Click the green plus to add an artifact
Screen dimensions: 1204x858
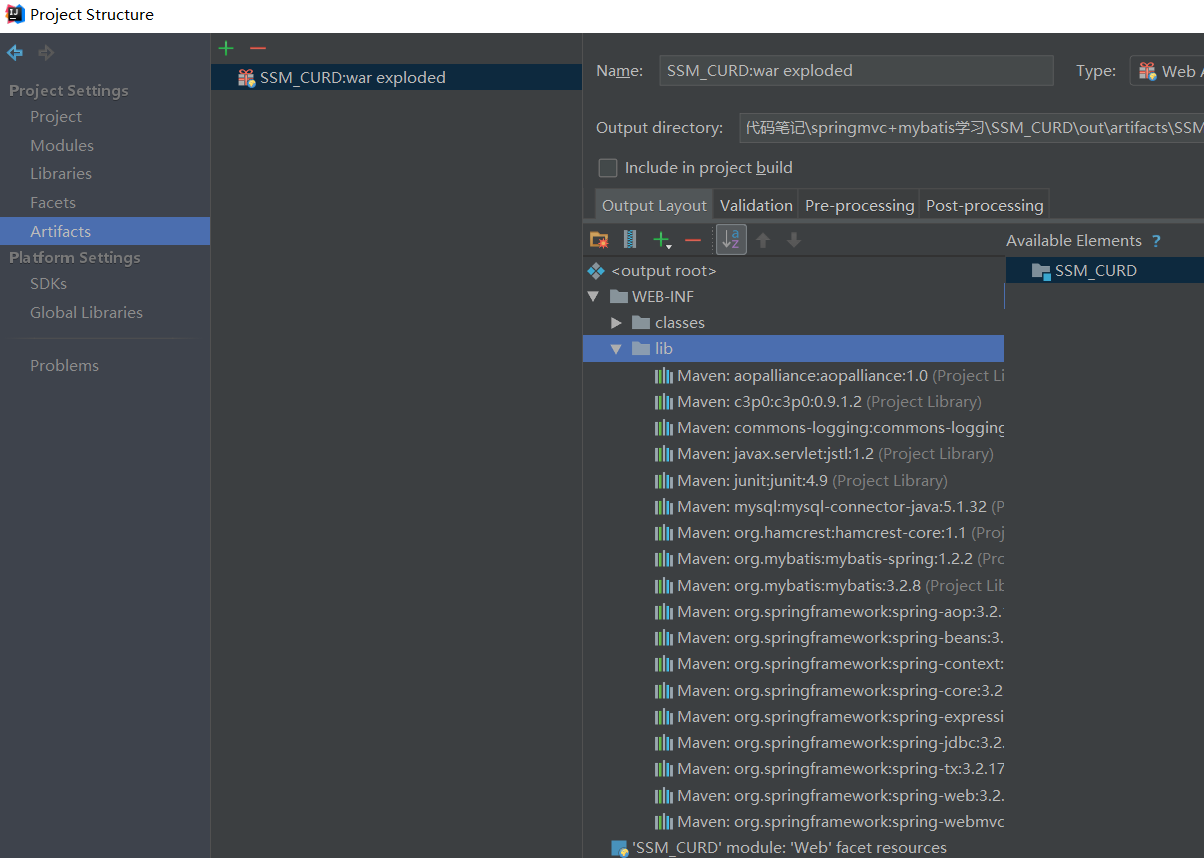point(226,48)
